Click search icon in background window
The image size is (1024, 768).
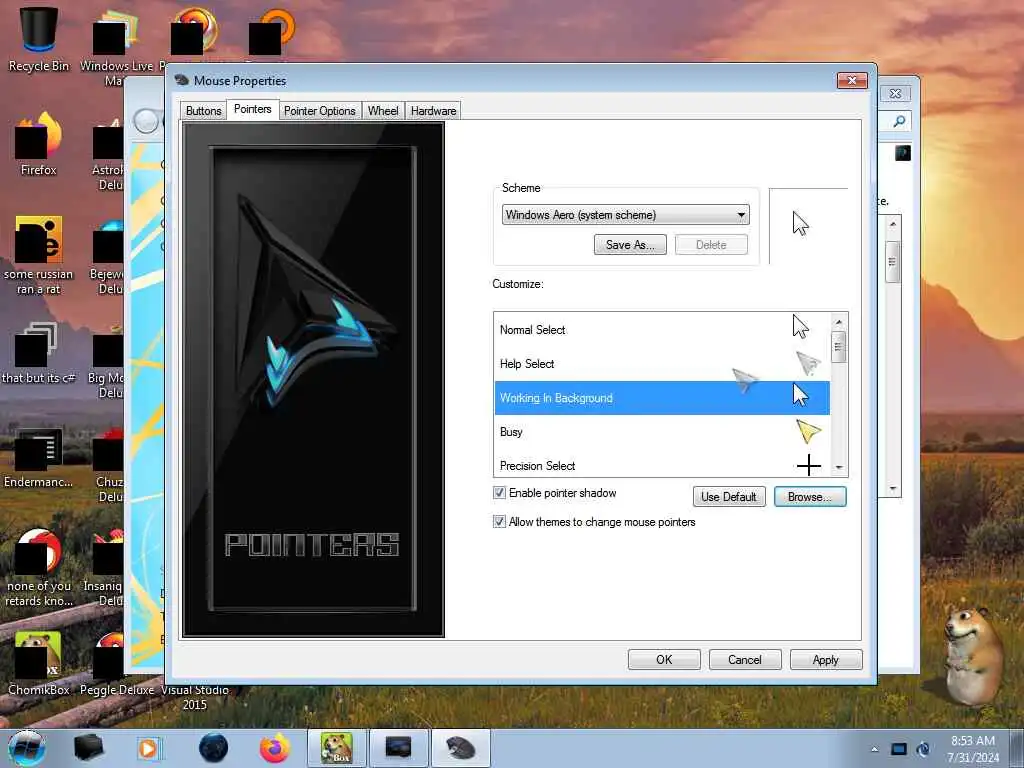pos(899,121)
